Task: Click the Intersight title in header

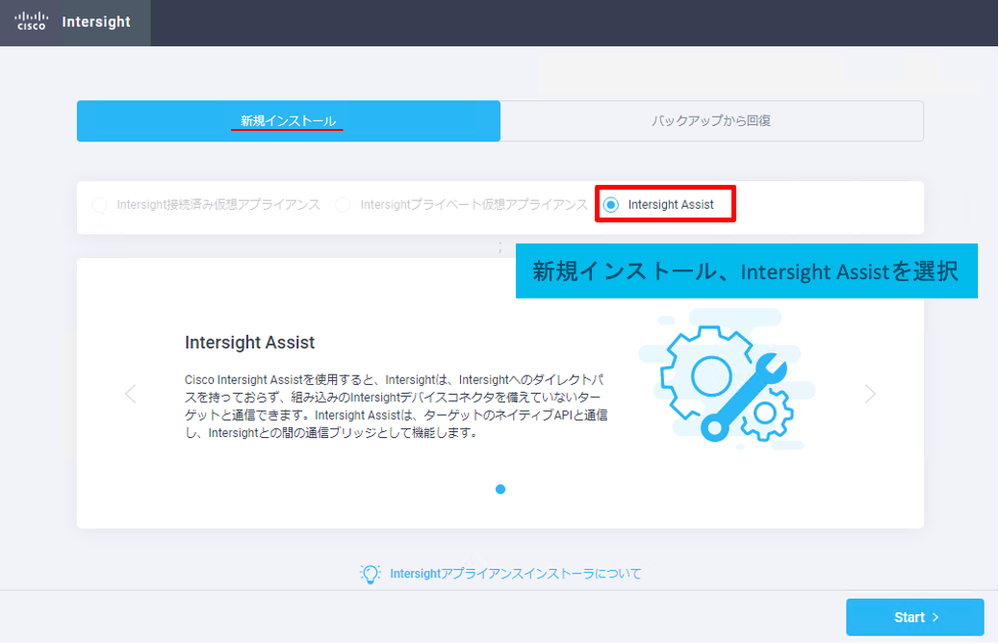Action: tap(96, 22)
